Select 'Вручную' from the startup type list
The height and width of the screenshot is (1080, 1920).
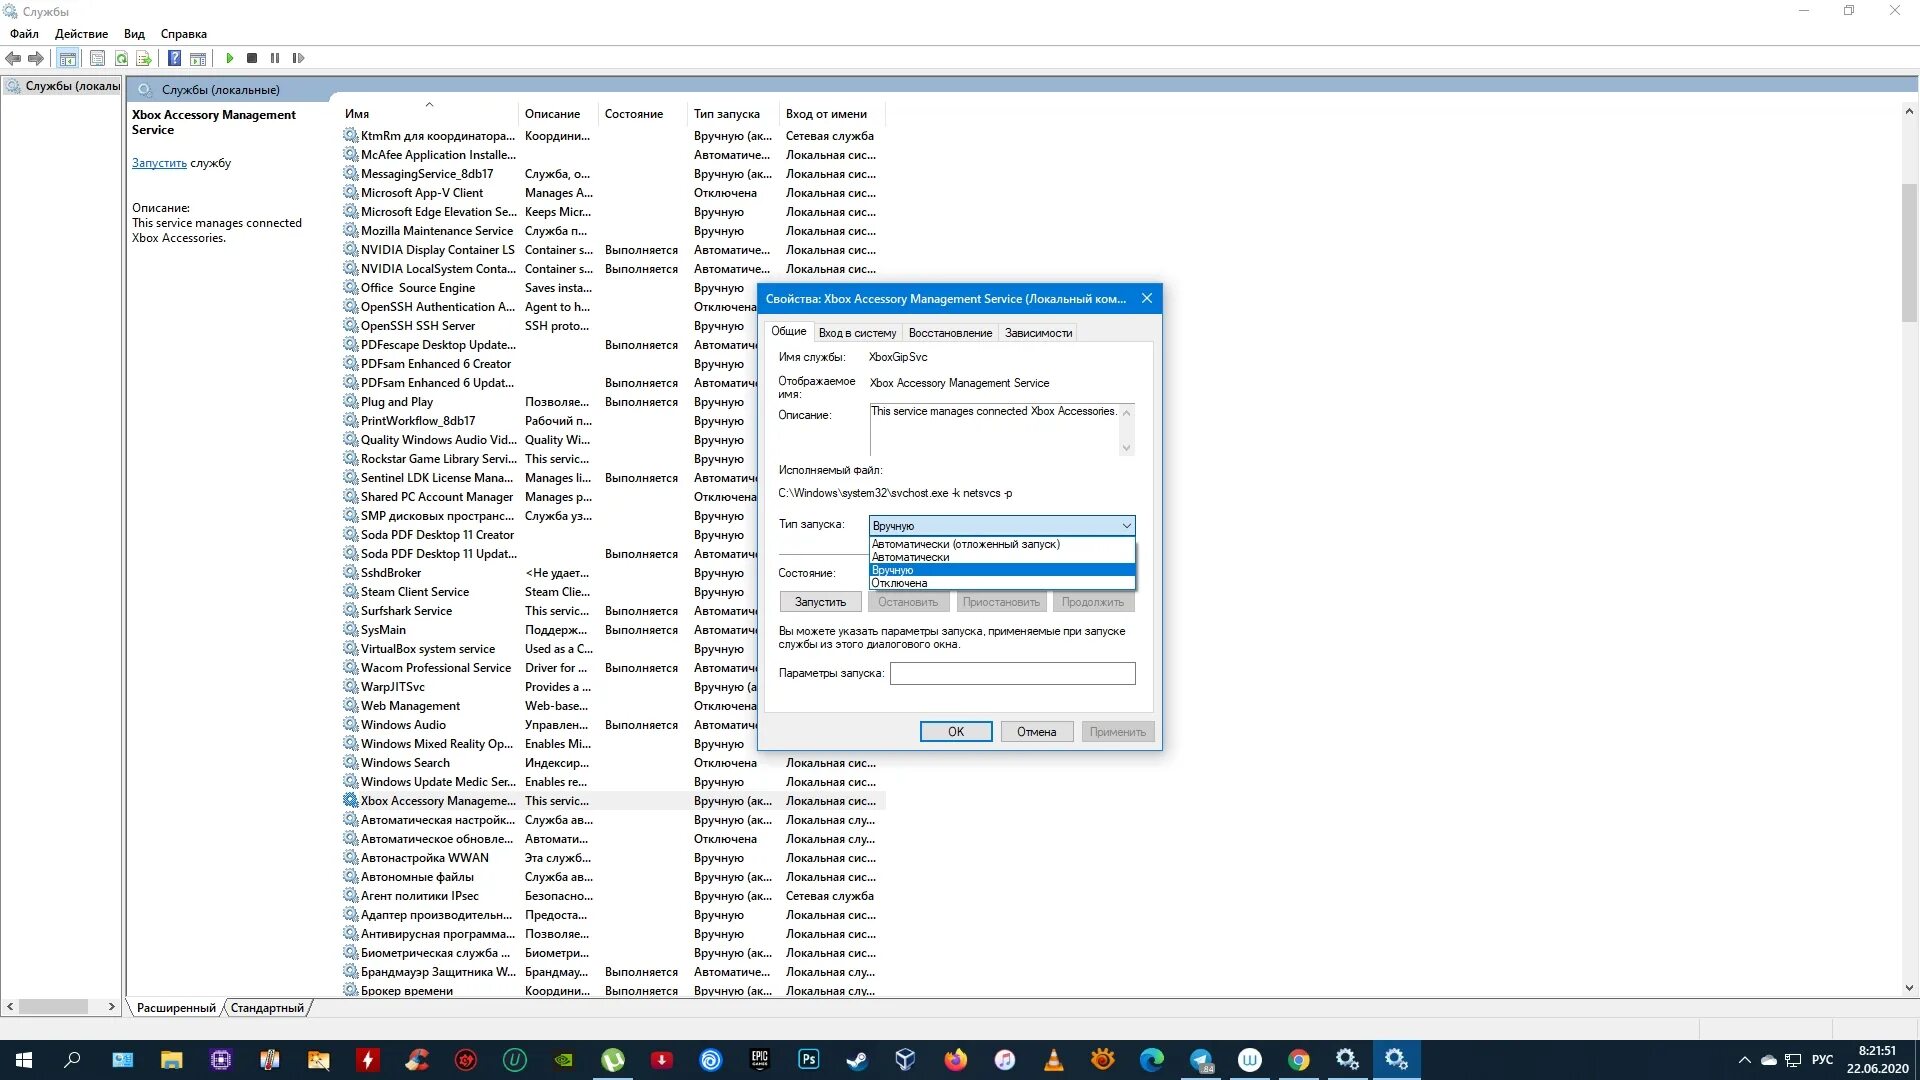pos(998,568)
